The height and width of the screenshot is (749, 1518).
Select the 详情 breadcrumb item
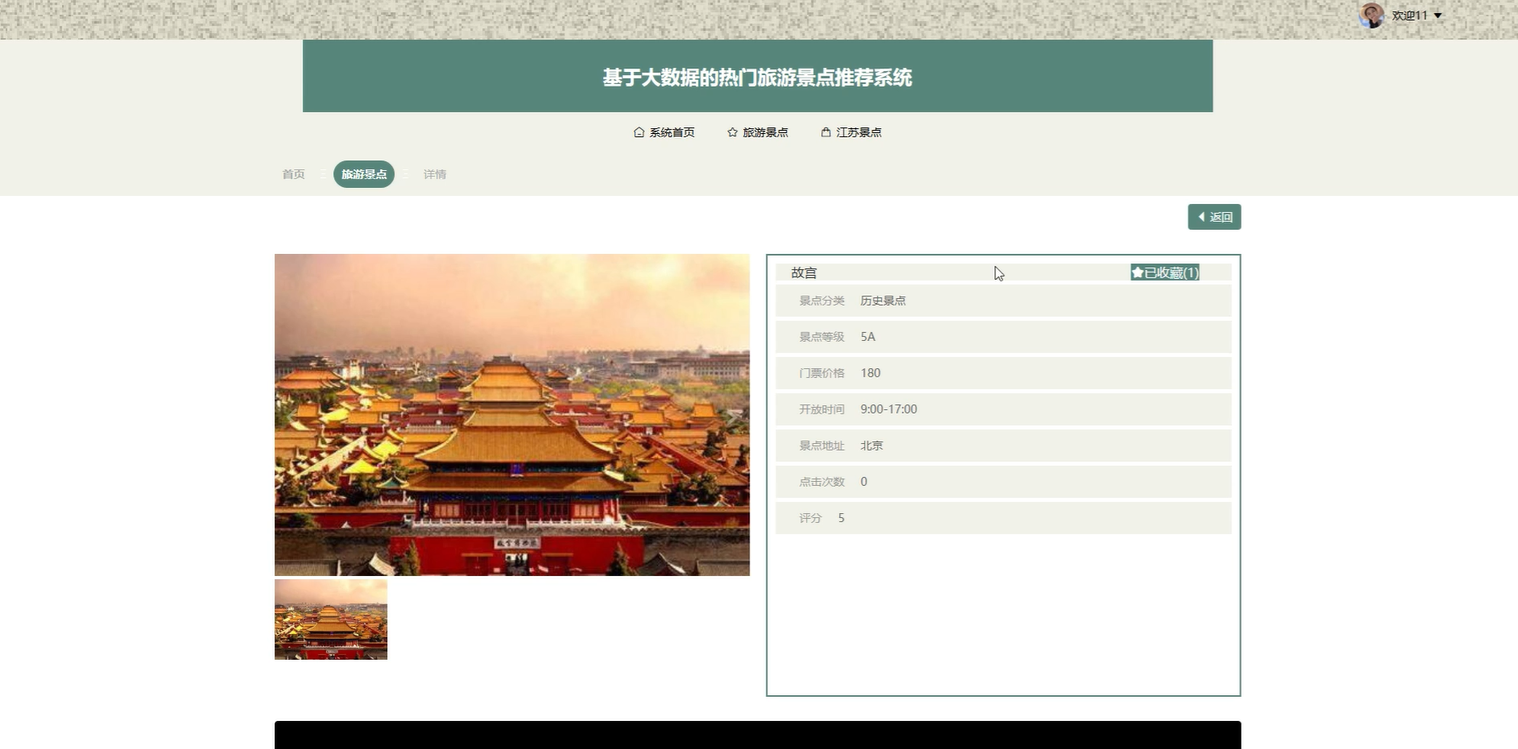434,173
